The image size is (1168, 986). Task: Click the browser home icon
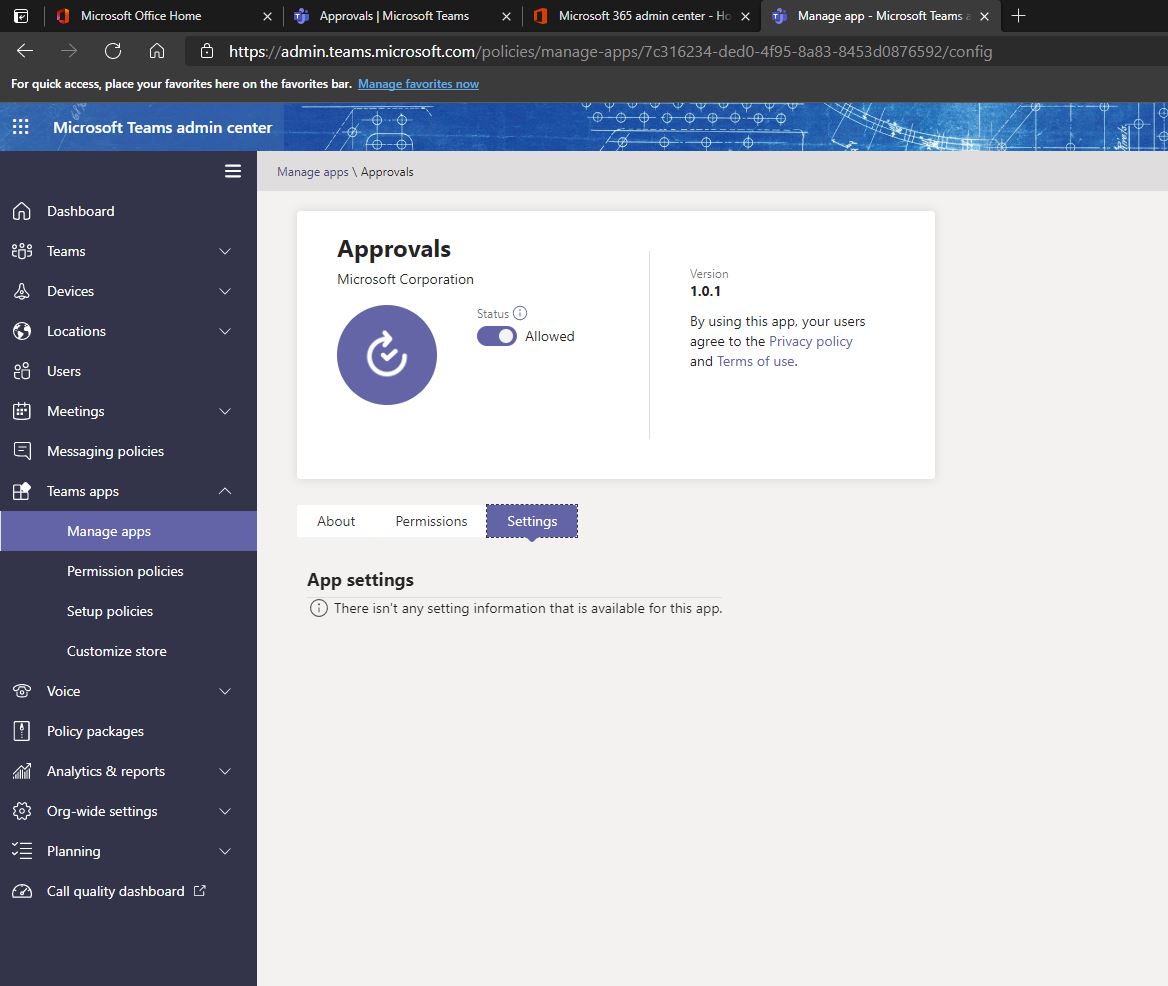tap(156, 51)
